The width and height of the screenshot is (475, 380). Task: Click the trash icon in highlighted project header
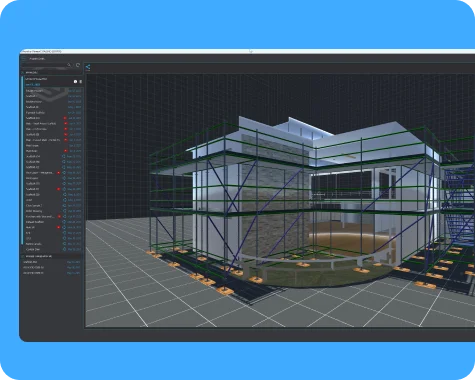click(x=80, y=81)
